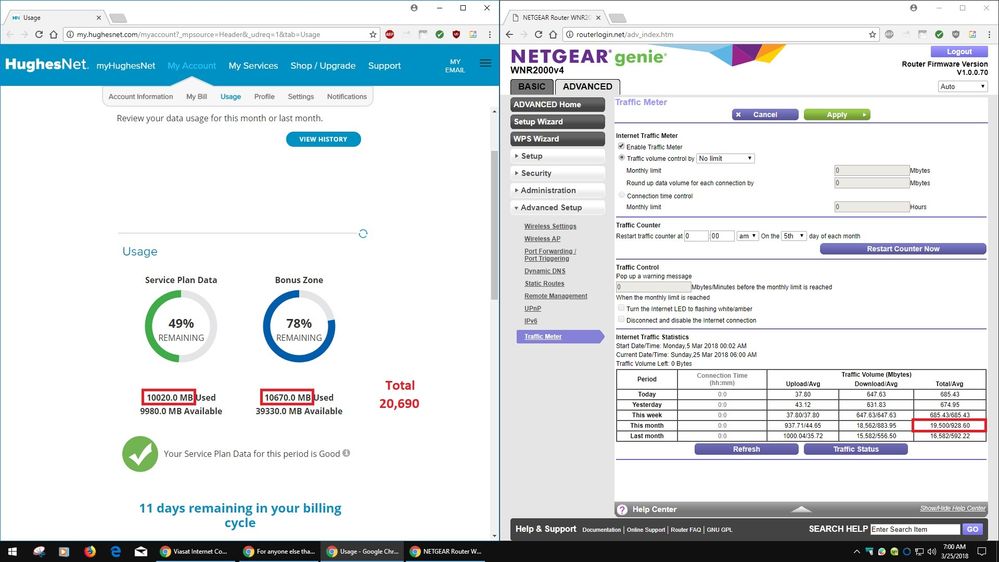999x562 pixels.
Task: Open the HughesNet hamburger menu
Action: click(485, 63)
